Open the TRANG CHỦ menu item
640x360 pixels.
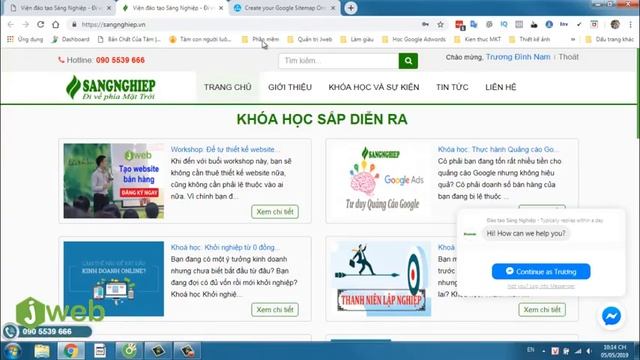pos(228,87)
